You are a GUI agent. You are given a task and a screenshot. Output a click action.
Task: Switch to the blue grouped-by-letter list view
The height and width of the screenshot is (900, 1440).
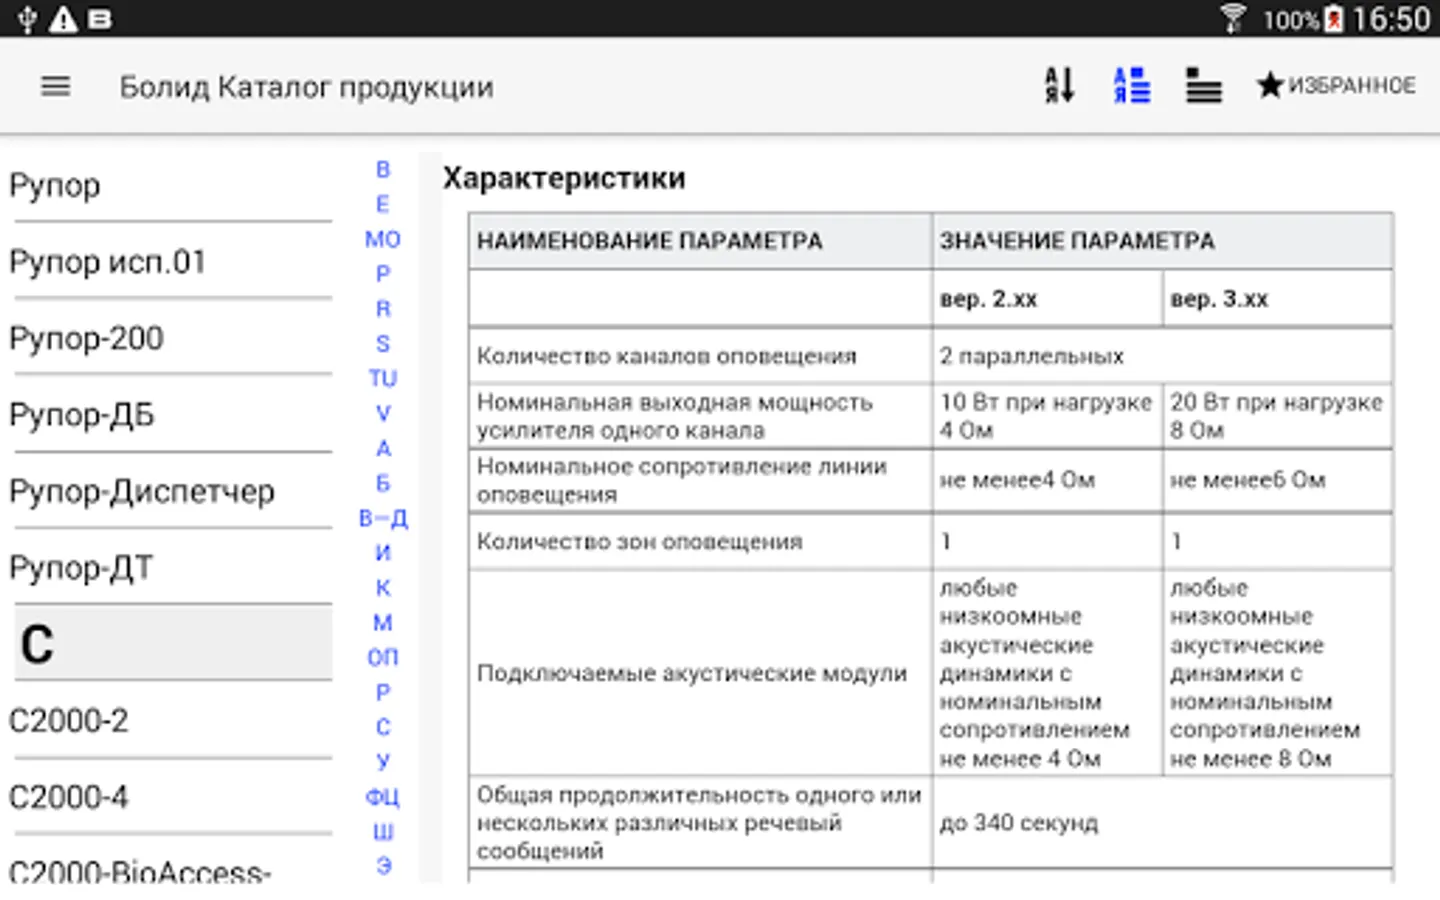(x=1131, y=86)
